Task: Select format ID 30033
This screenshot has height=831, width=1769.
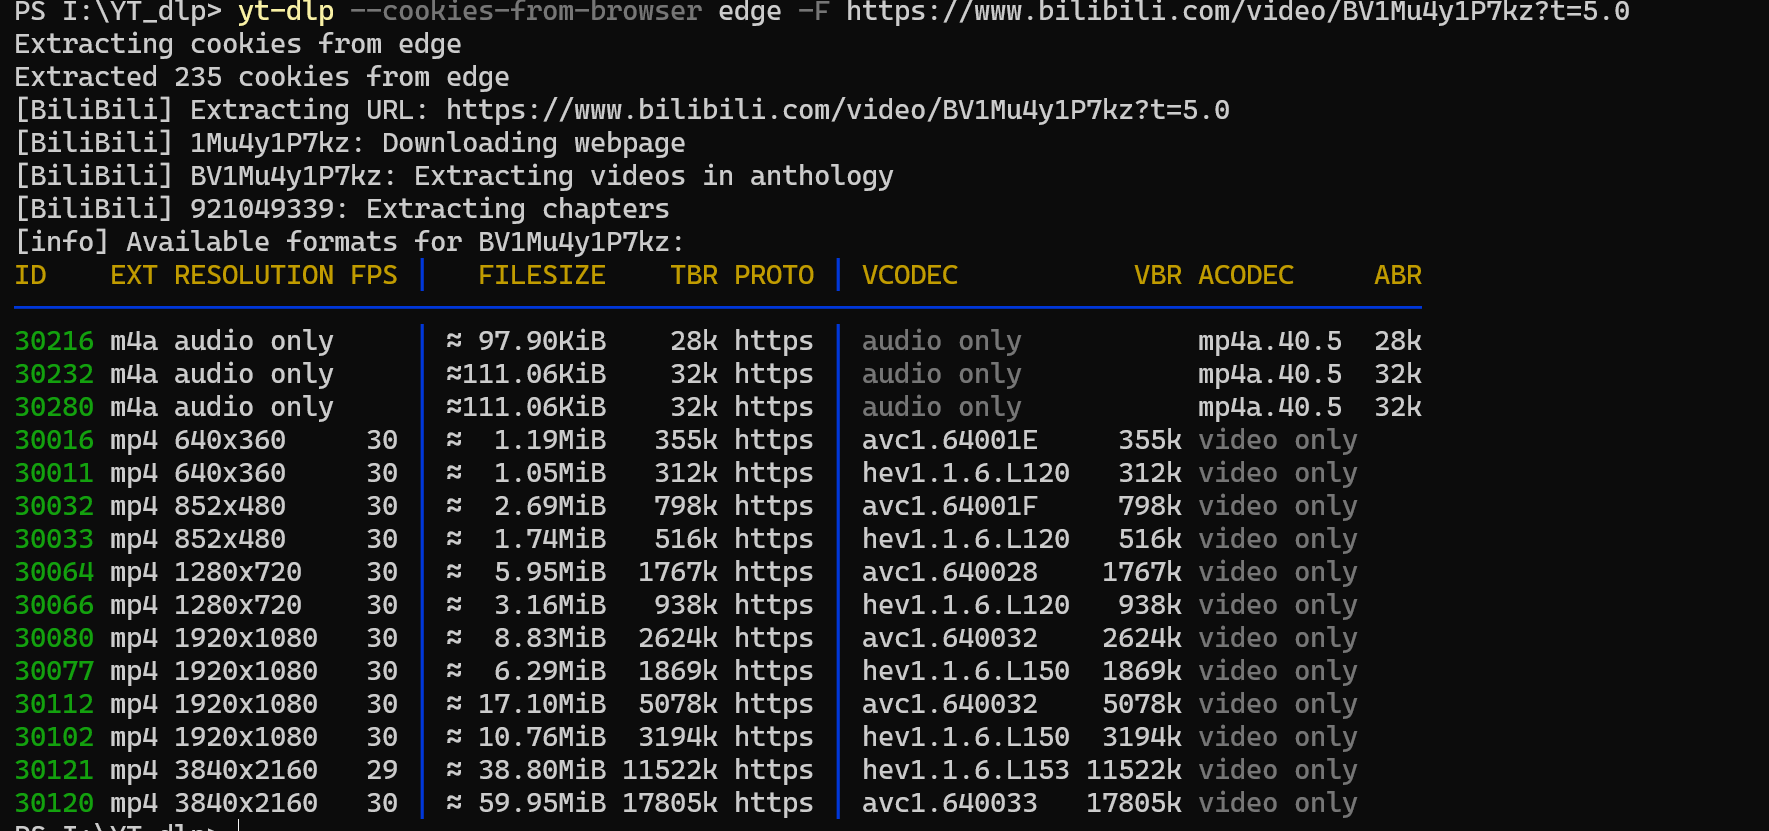Action: coord(54,539)
